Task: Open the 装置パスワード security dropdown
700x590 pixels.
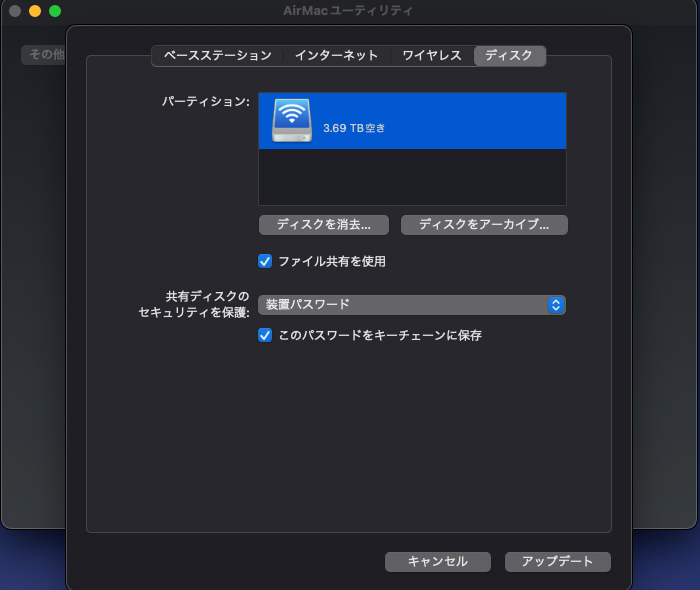Action: [x=412, y=305]
